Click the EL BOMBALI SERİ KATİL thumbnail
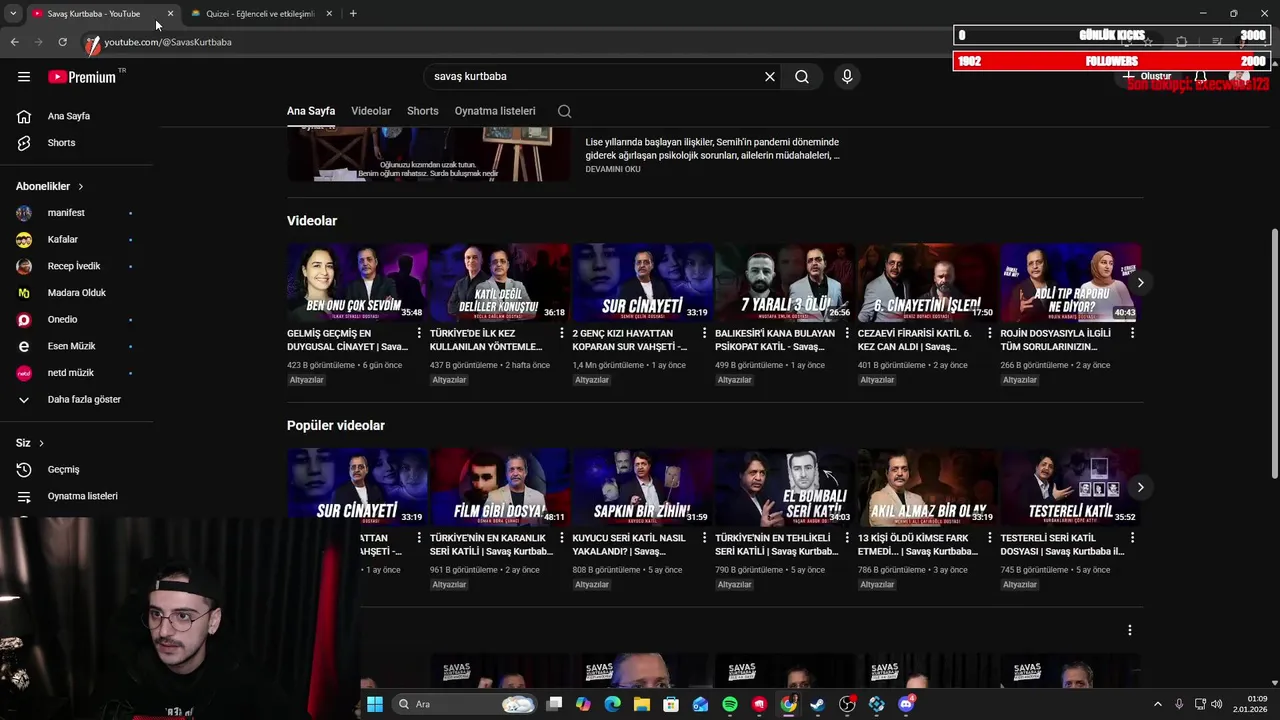The width and height of the screenshot is (1280, 720). 784,487
